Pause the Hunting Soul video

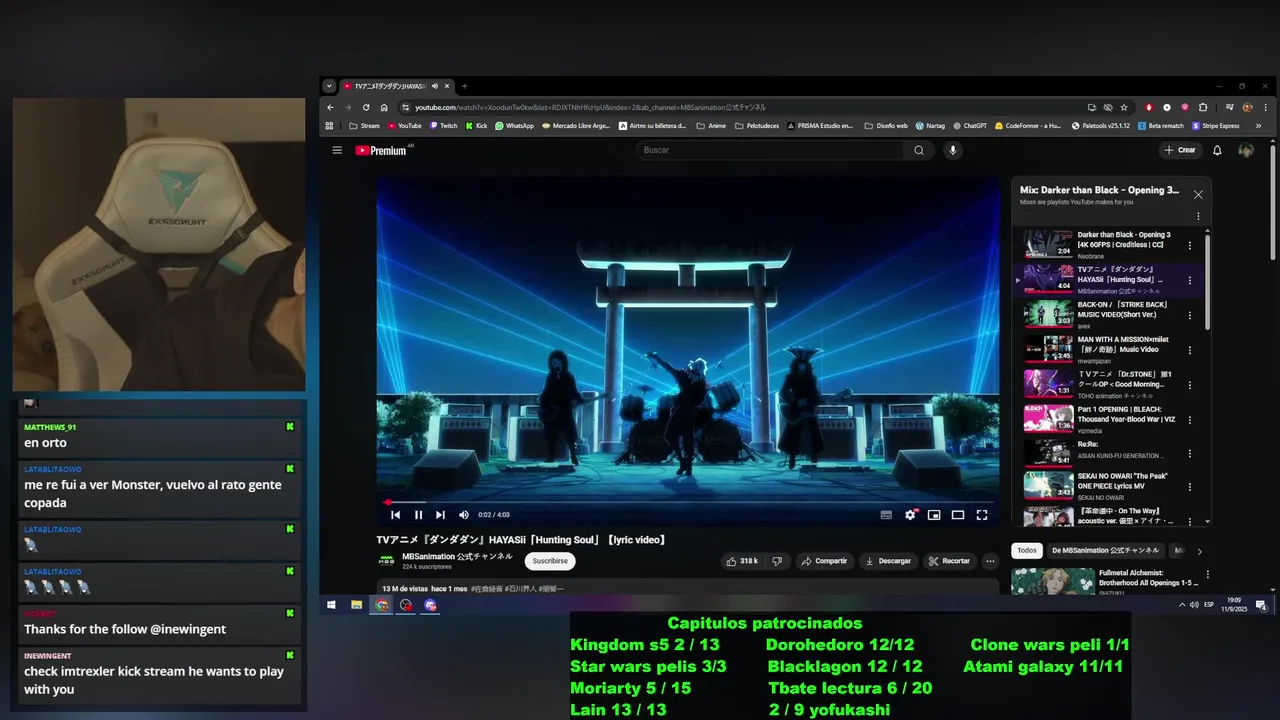[x=419, y=515]
